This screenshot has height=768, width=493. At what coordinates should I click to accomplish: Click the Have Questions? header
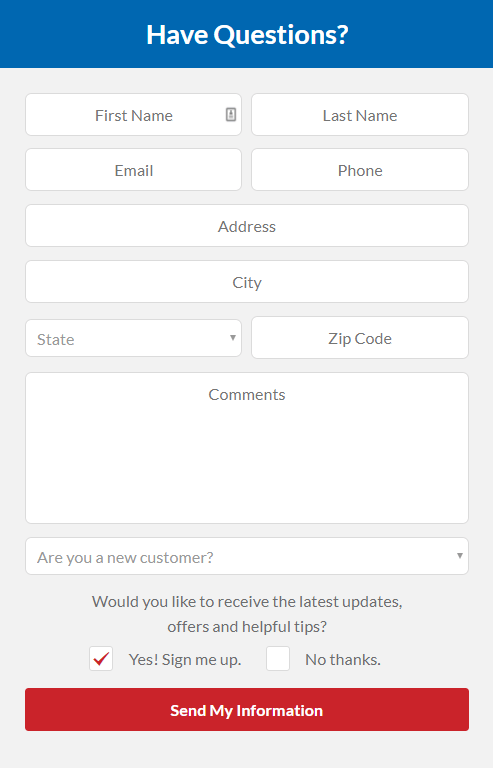tap(247, 35)
